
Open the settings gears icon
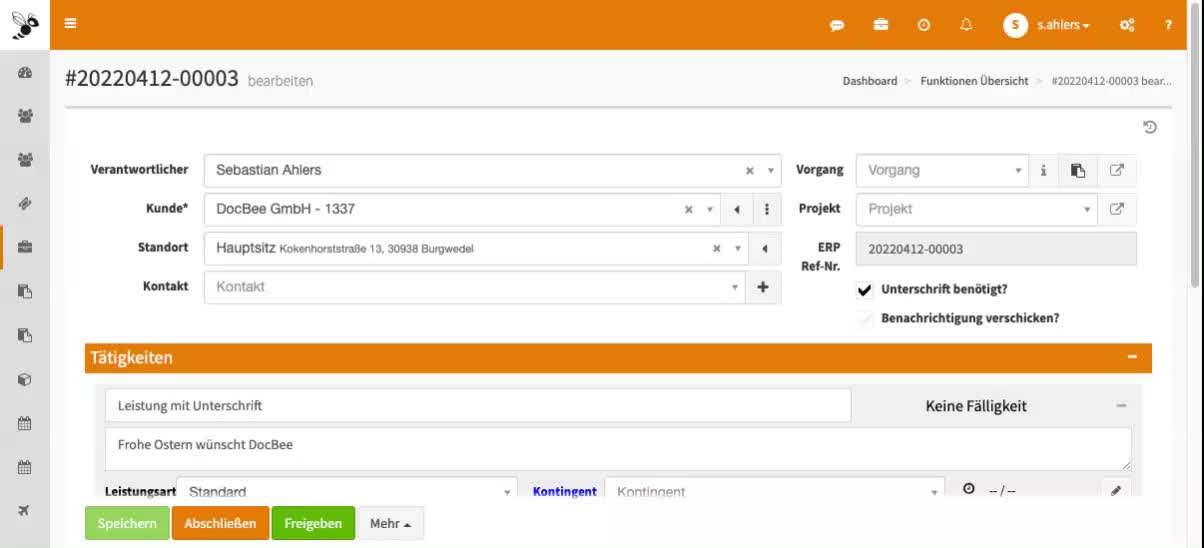[x=1127, y=25]
